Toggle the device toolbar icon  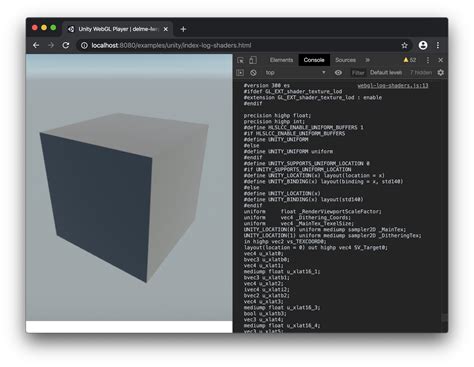pos(253,60)
